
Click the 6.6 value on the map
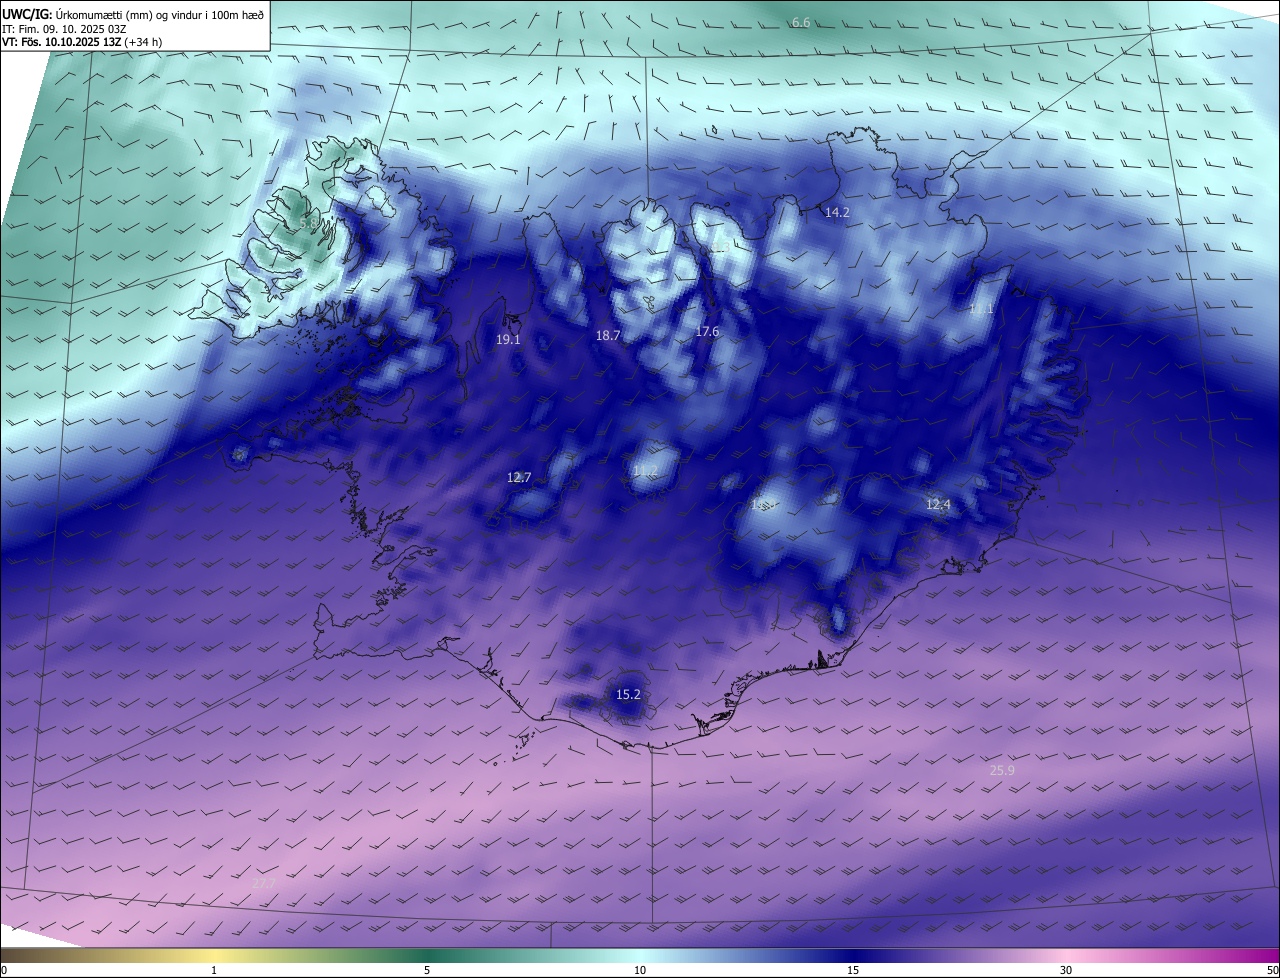(801, 22)
